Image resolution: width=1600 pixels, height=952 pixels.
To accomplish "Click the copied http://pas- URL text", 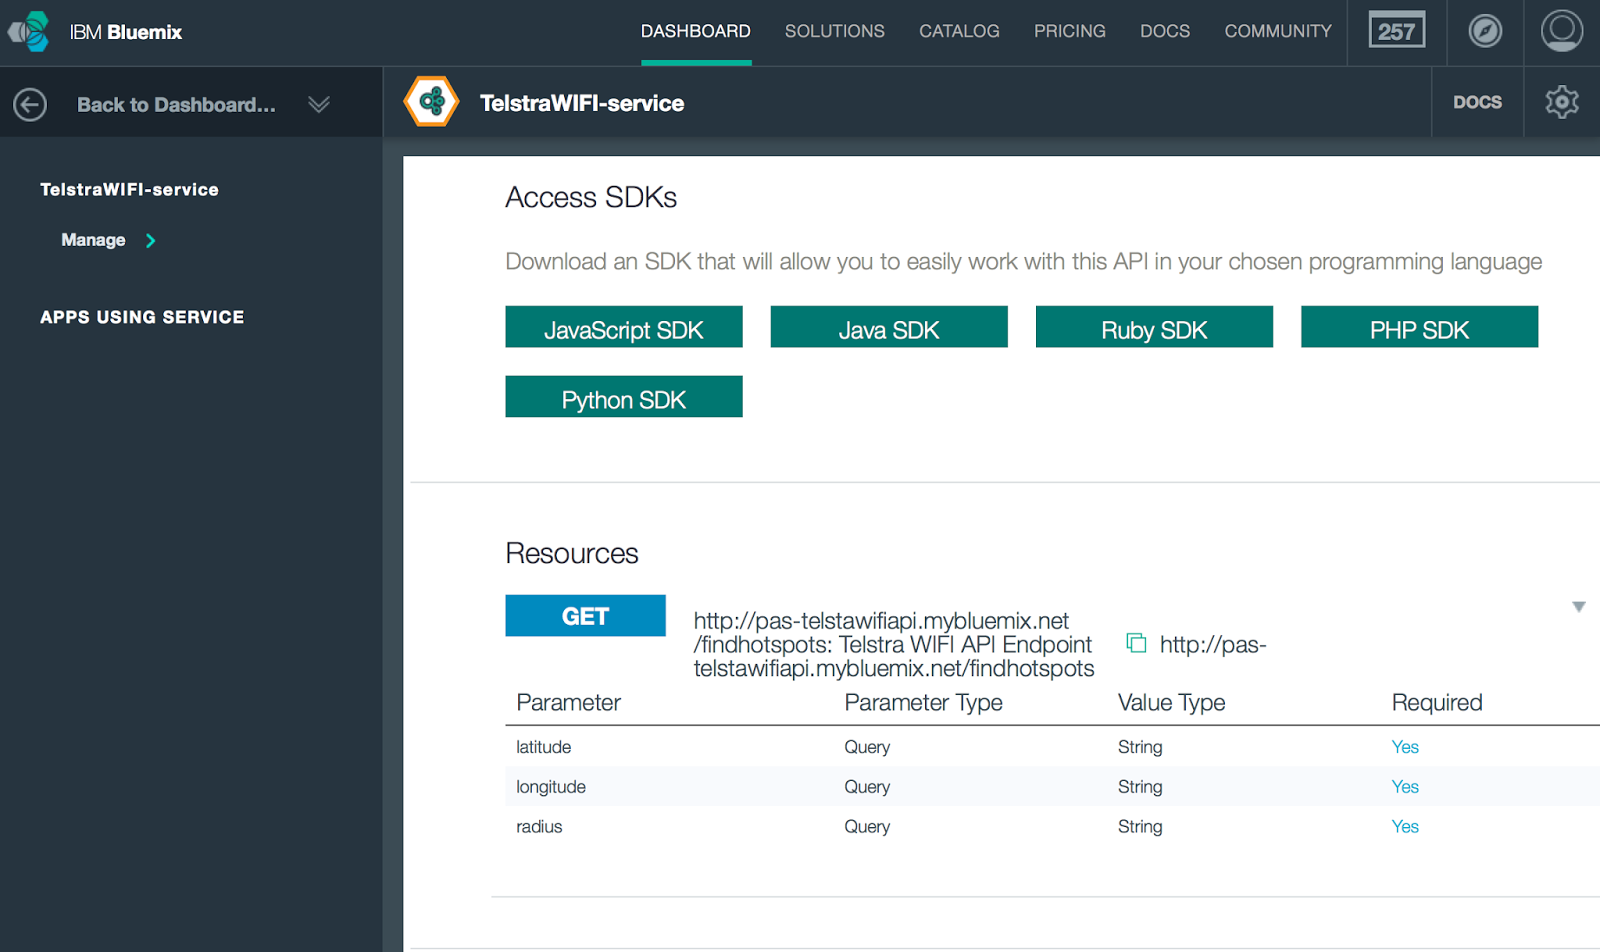I will click(1213, 644).
